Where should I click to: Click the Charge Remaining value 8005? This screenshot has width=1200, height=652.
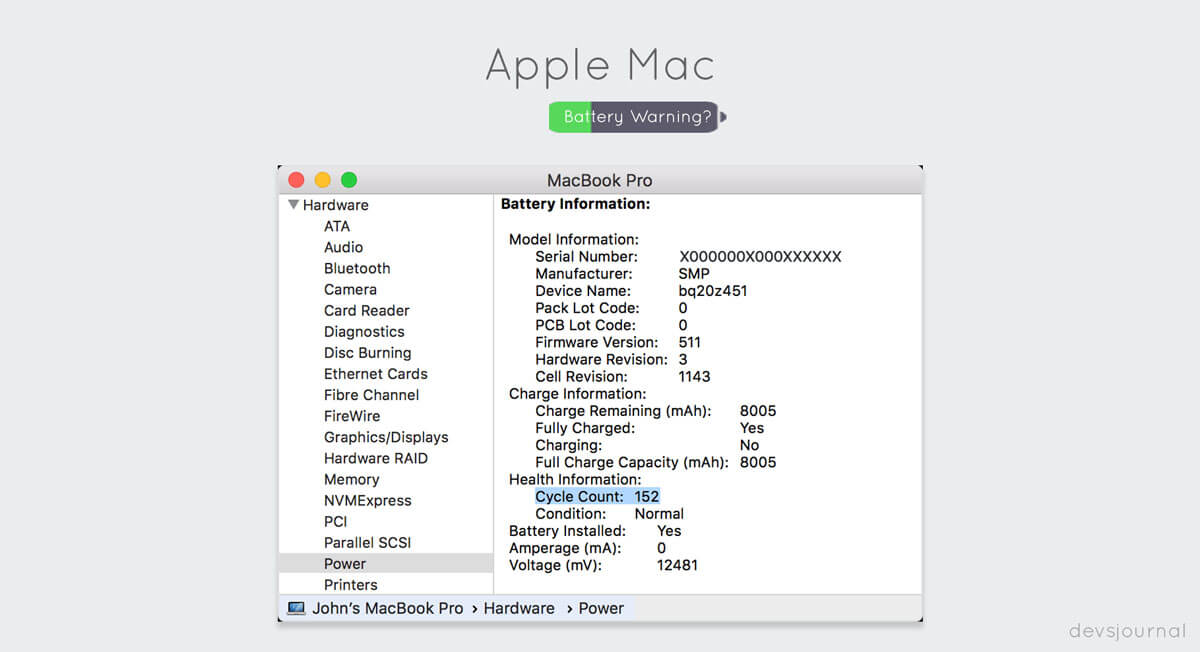758,411
